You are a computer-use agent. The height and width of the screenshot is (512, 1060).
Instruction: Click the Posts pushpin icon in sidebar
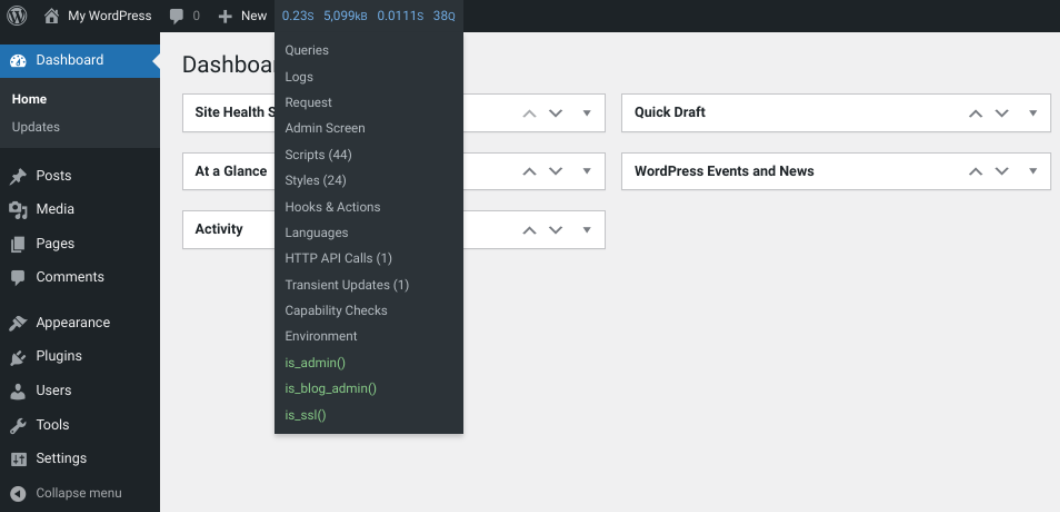18,176
